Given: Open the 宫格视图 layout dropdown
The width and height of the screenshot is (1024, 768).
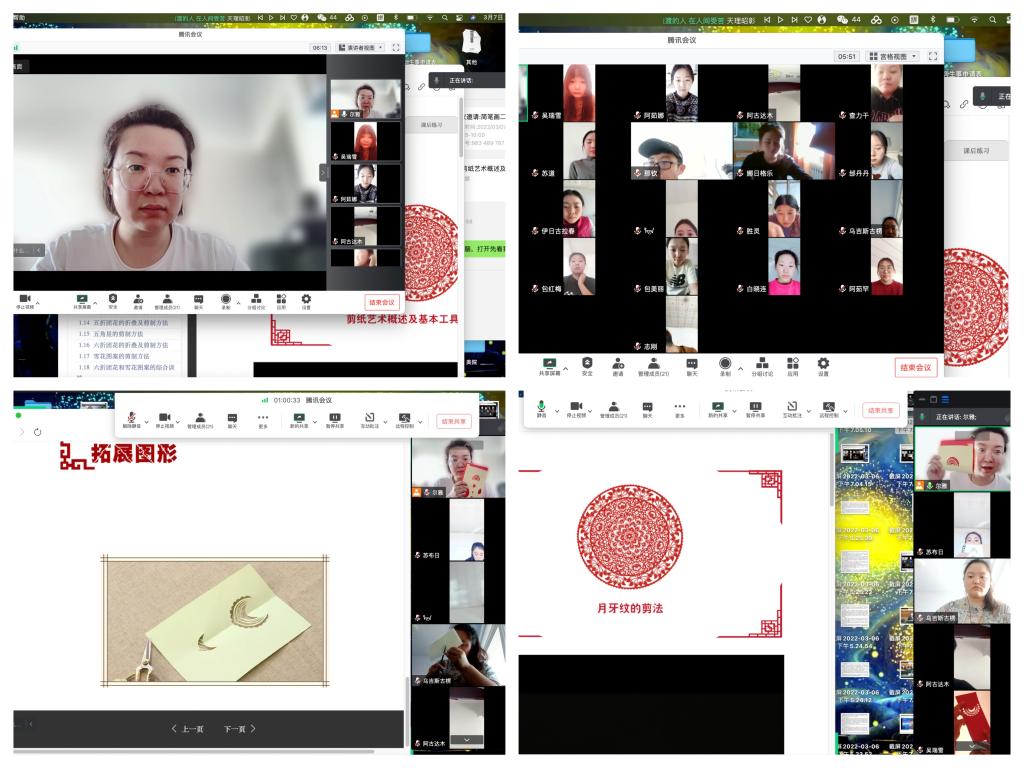Looking at the screenshot, I should point(892,57).
